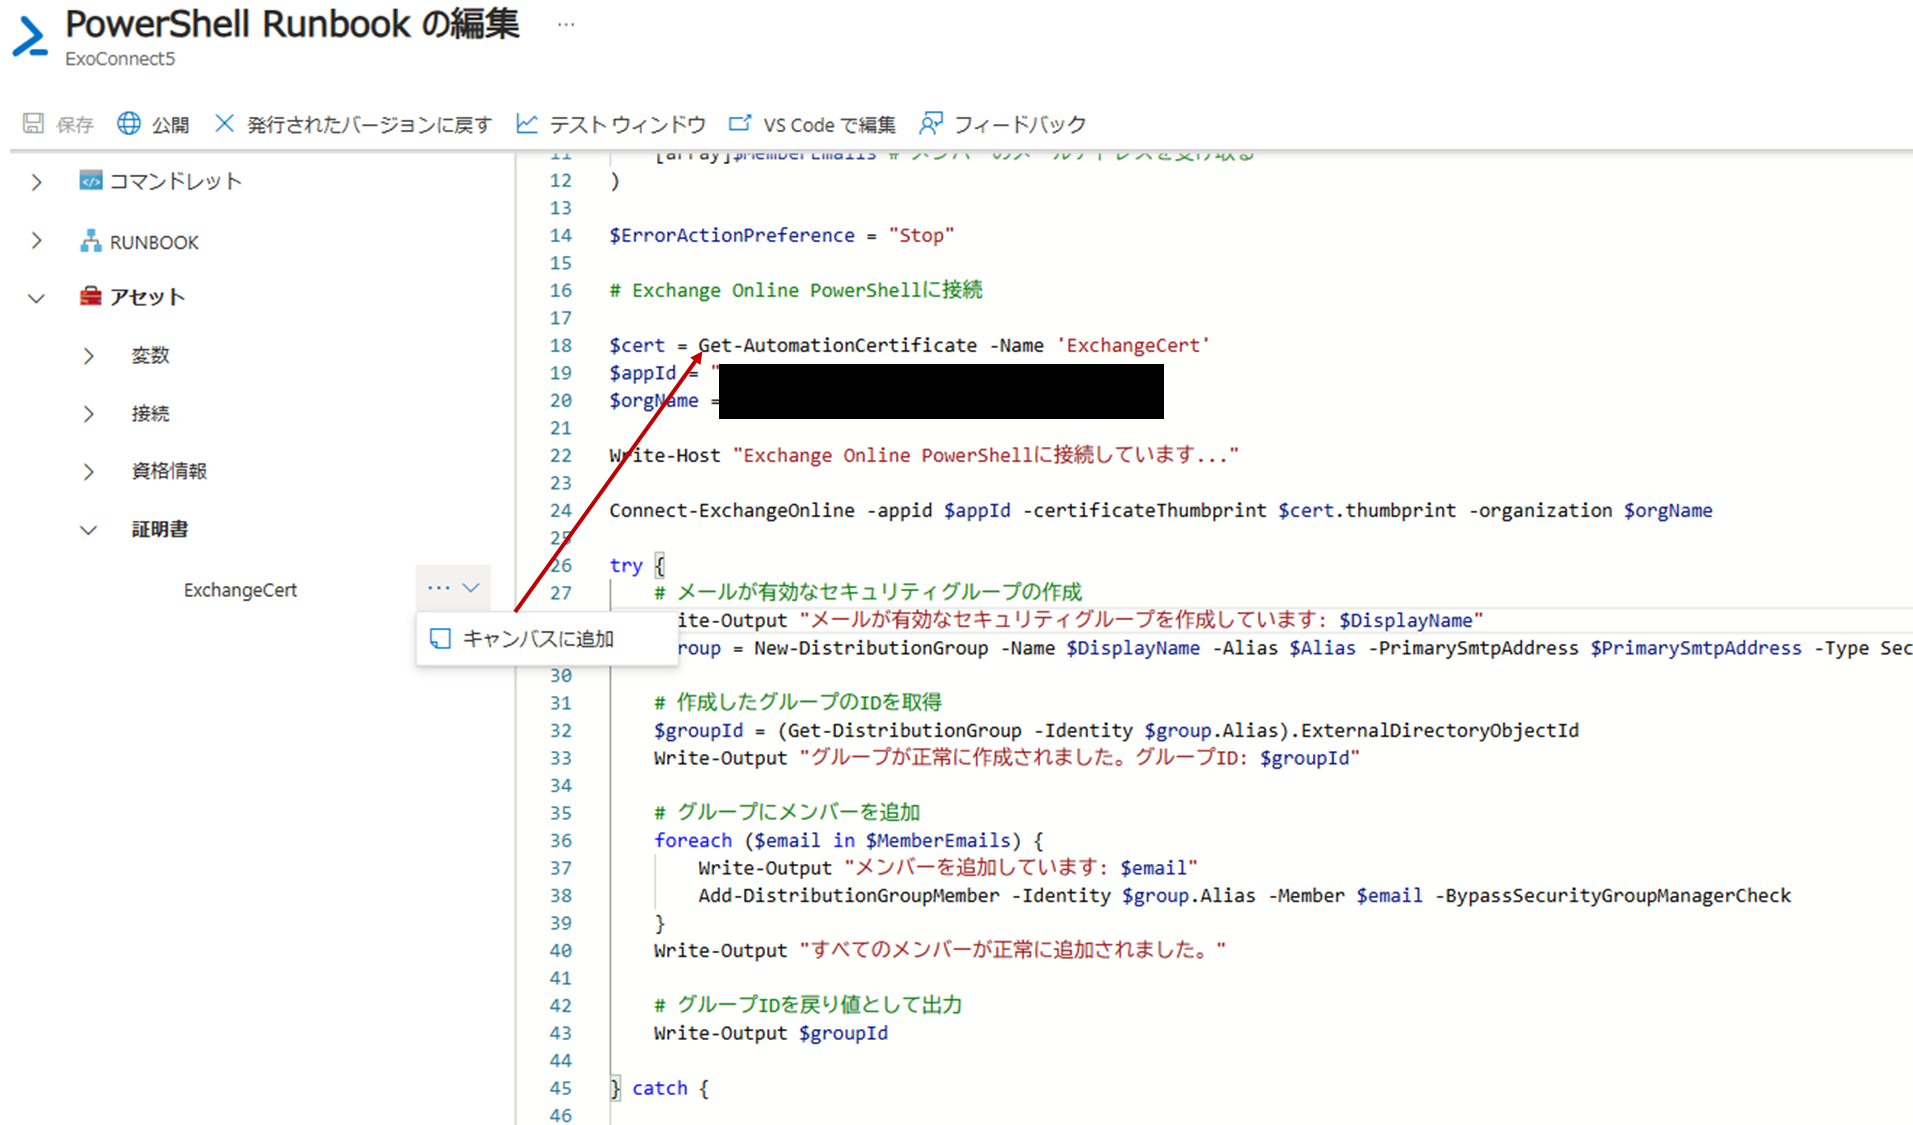
Task: Click line number 14 in gutter
Action: point(561,235)
